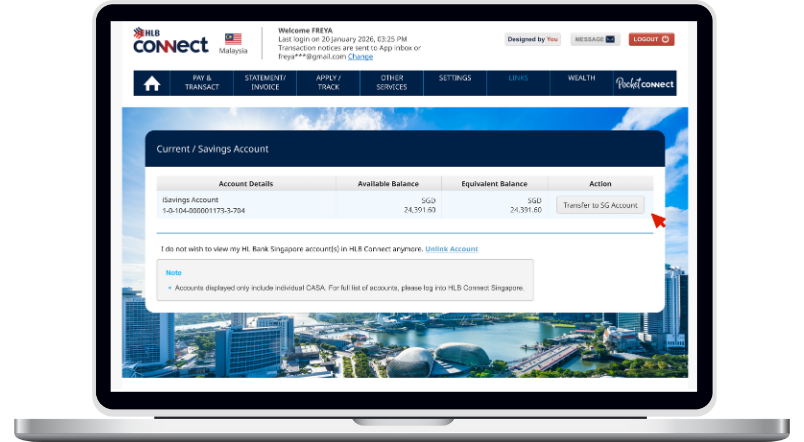The height and width of the screenshot is (442, 804).
Task: Click the iSavings Account number row
Action: pos(203,211)
